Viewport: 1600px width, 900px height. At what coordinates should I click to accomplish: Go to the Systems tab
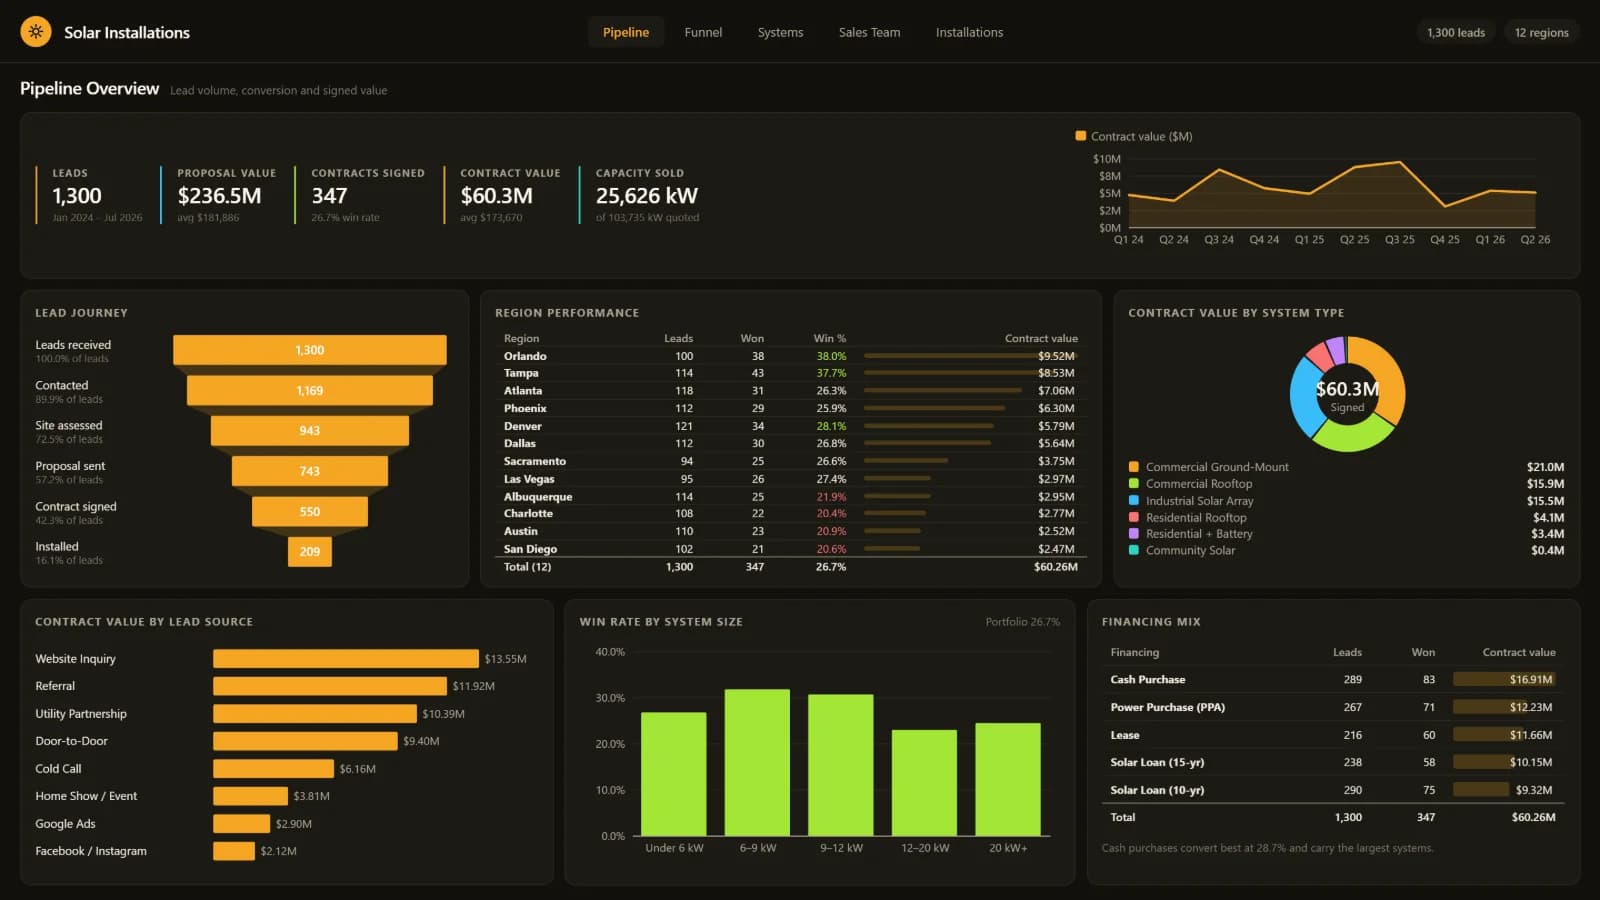780,32
